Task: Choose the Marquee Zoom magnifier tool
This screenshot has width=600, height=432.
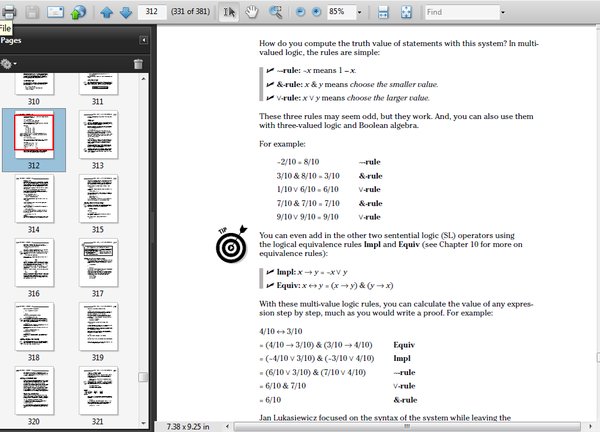Action: [x=275, y=12]
